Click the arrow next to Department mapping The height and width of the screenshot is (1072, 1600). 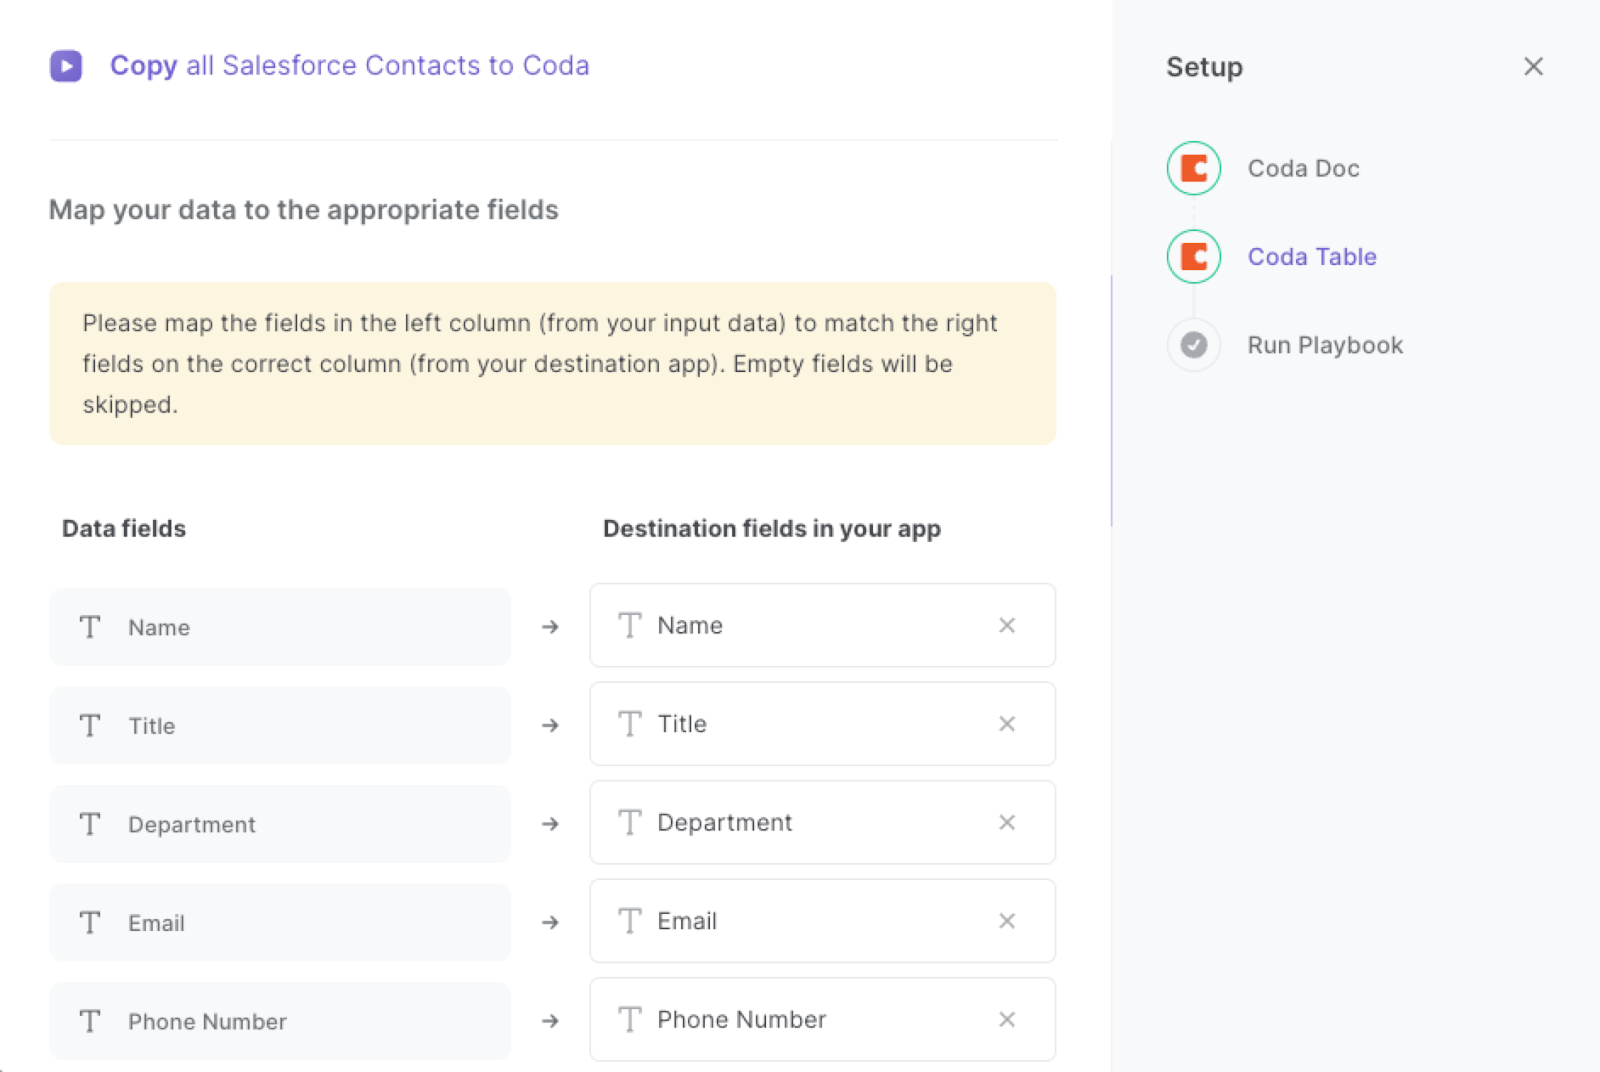pyautogui.click(x=550, y=824)
